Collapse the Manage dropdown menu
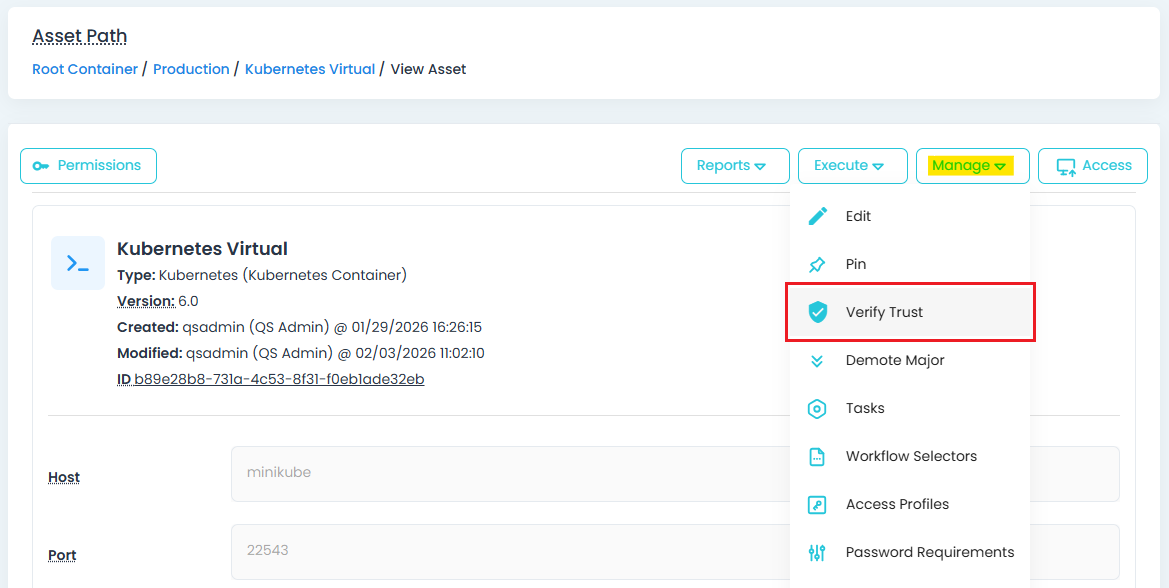1169x588 pixels. point(971,166)
